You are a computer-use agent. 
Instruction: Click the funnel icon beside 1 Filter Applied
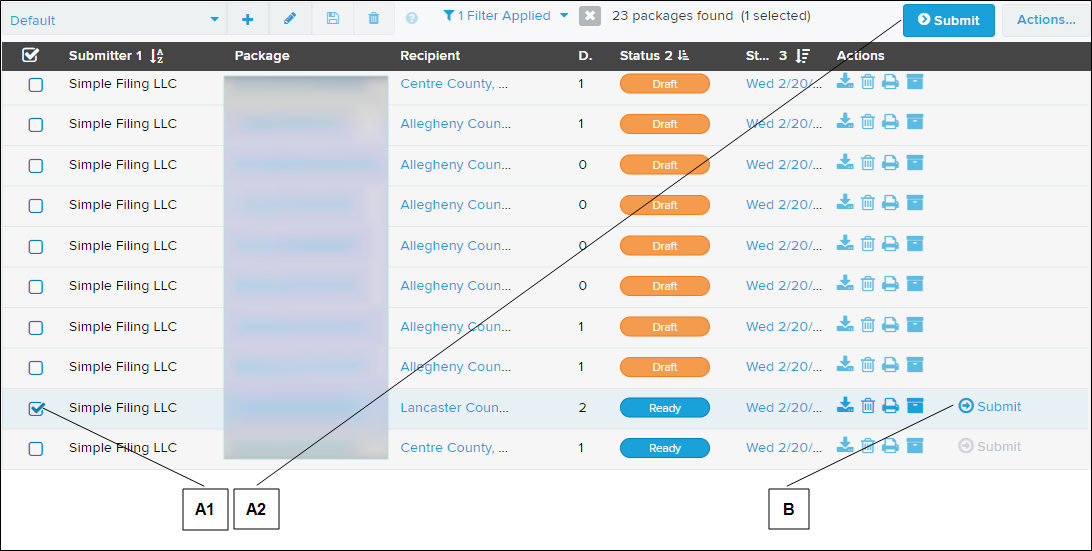click(449, 15)
